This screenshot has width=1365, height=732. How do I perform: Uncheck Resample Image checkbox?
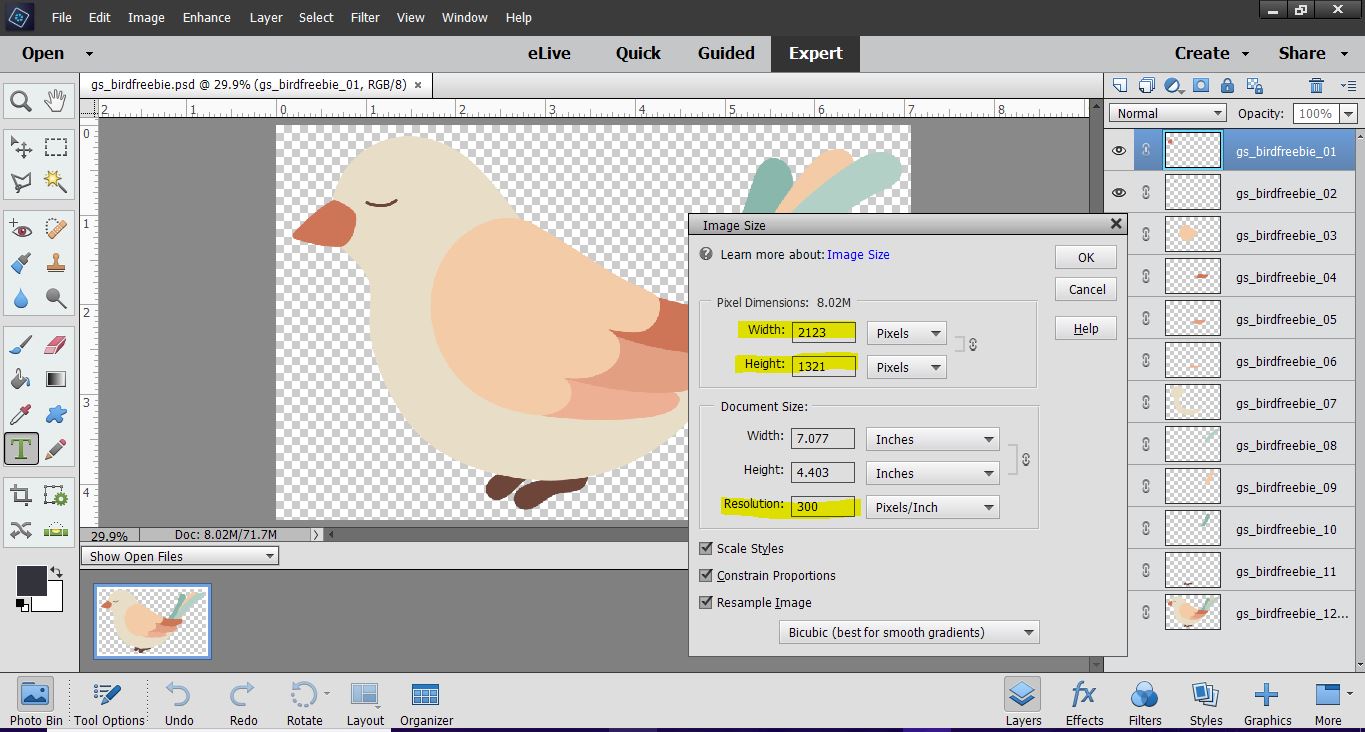coord(706,602)
